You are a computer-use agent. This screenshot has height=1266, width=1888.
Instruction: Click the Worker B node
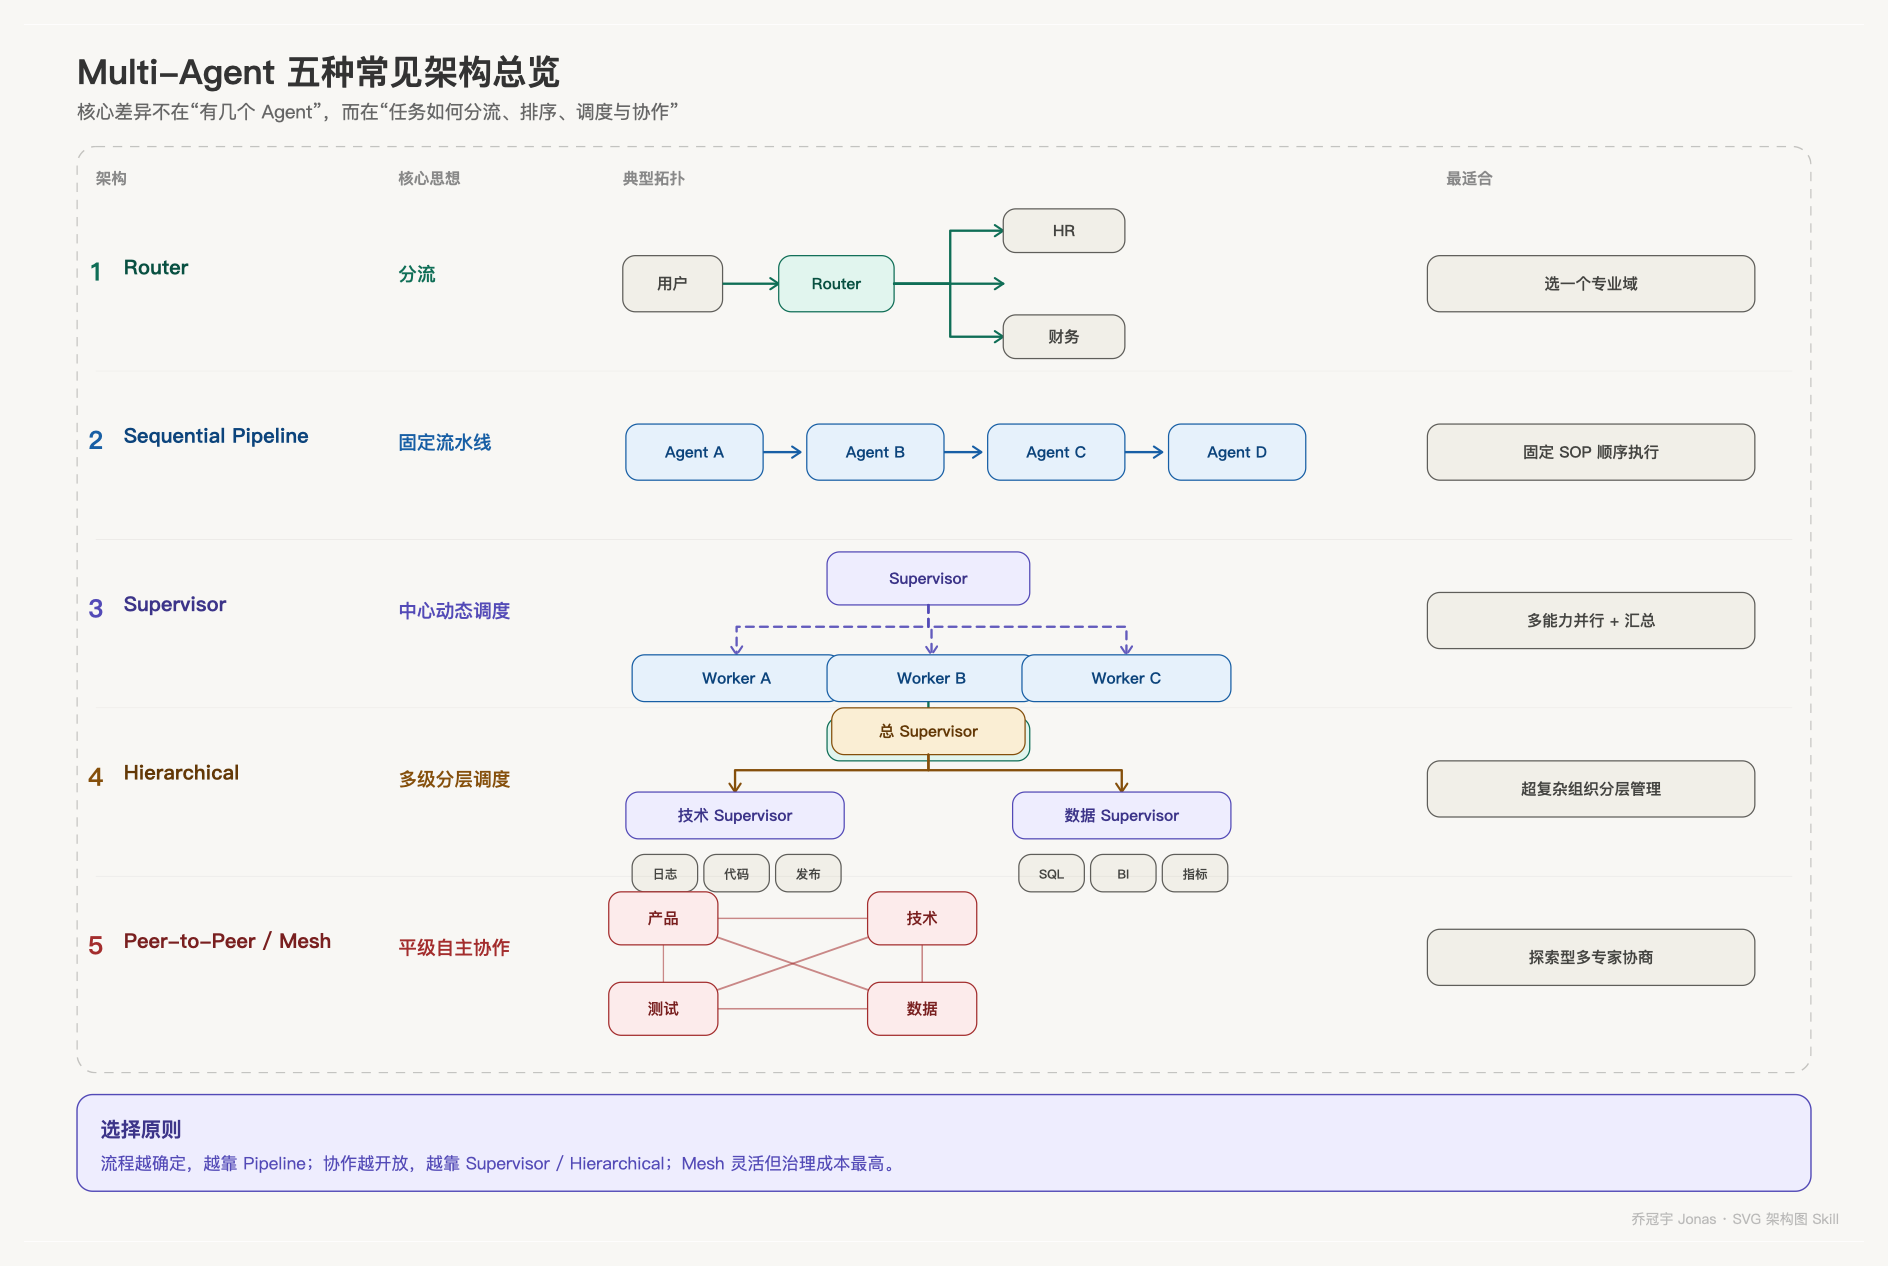930,678
